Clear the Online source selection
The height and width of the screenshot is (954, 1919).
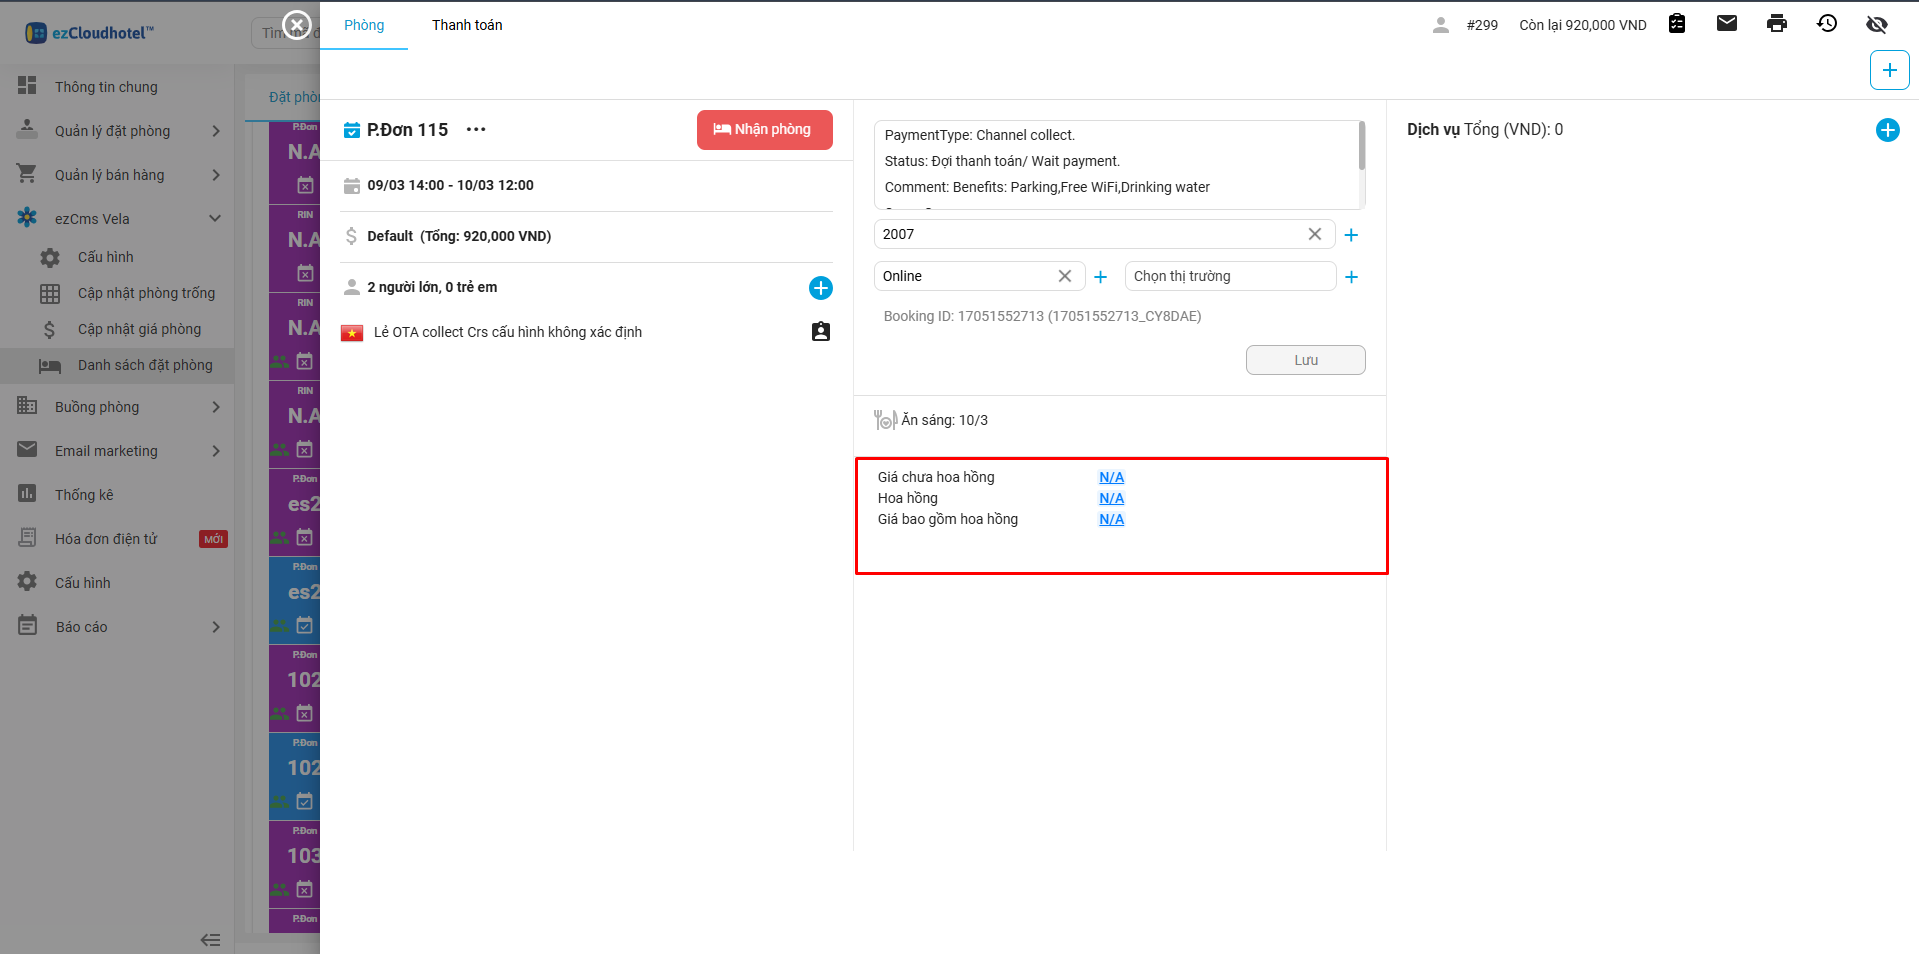tap(1064, 276)
